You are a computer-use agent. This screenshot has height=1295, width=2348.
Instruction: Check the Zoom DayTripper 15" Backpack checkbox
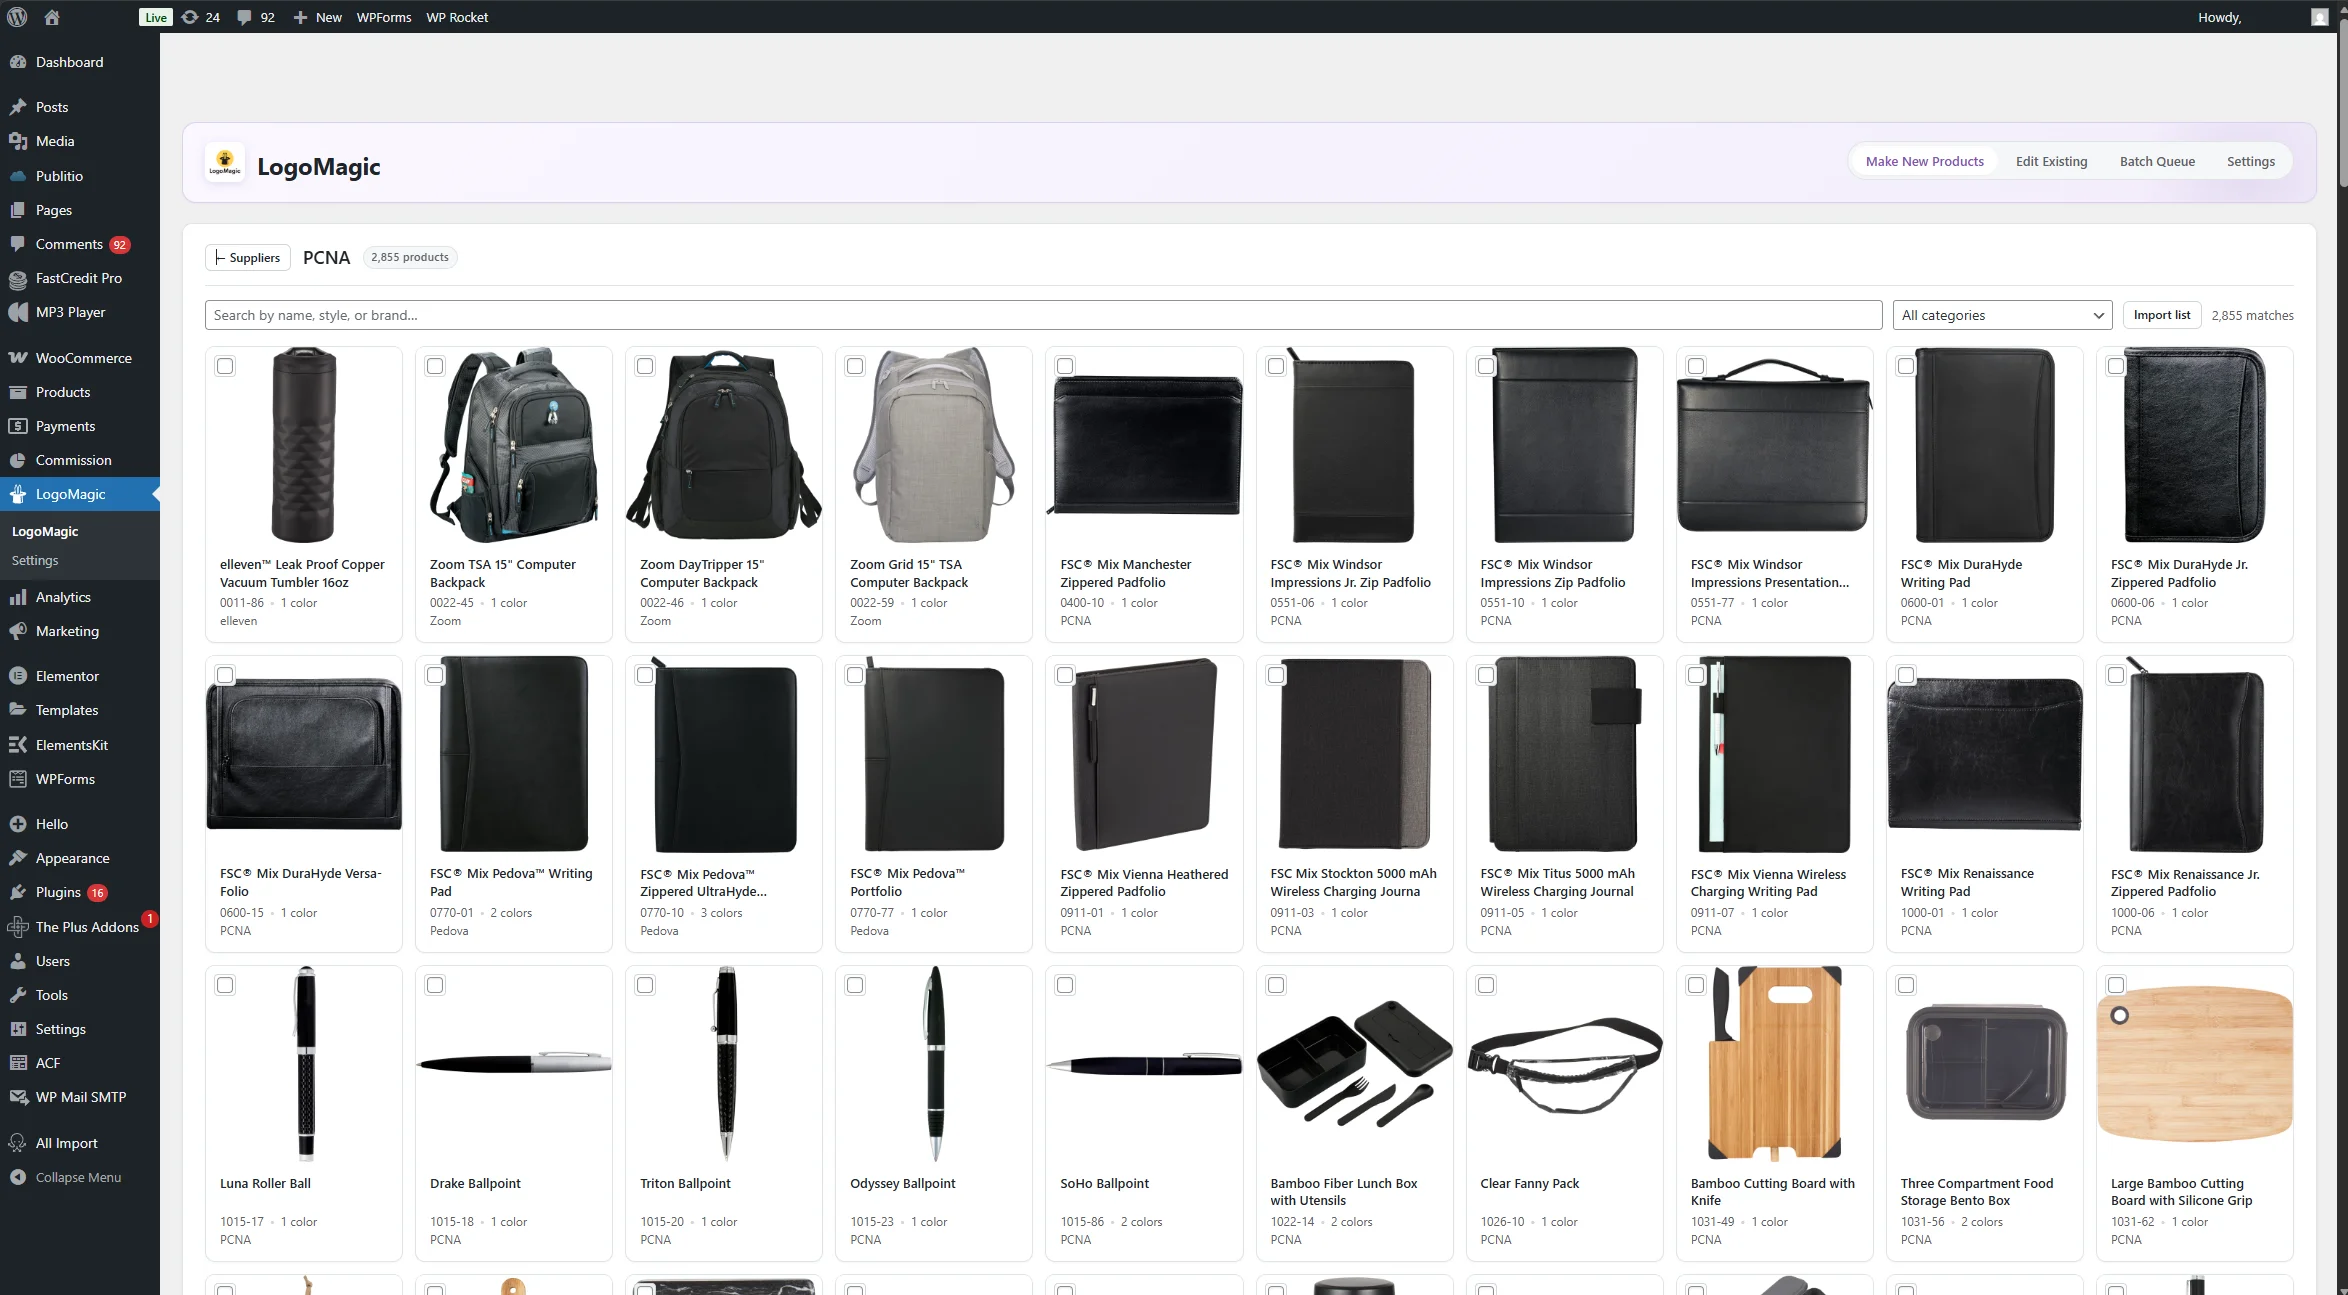coord(645,366)
